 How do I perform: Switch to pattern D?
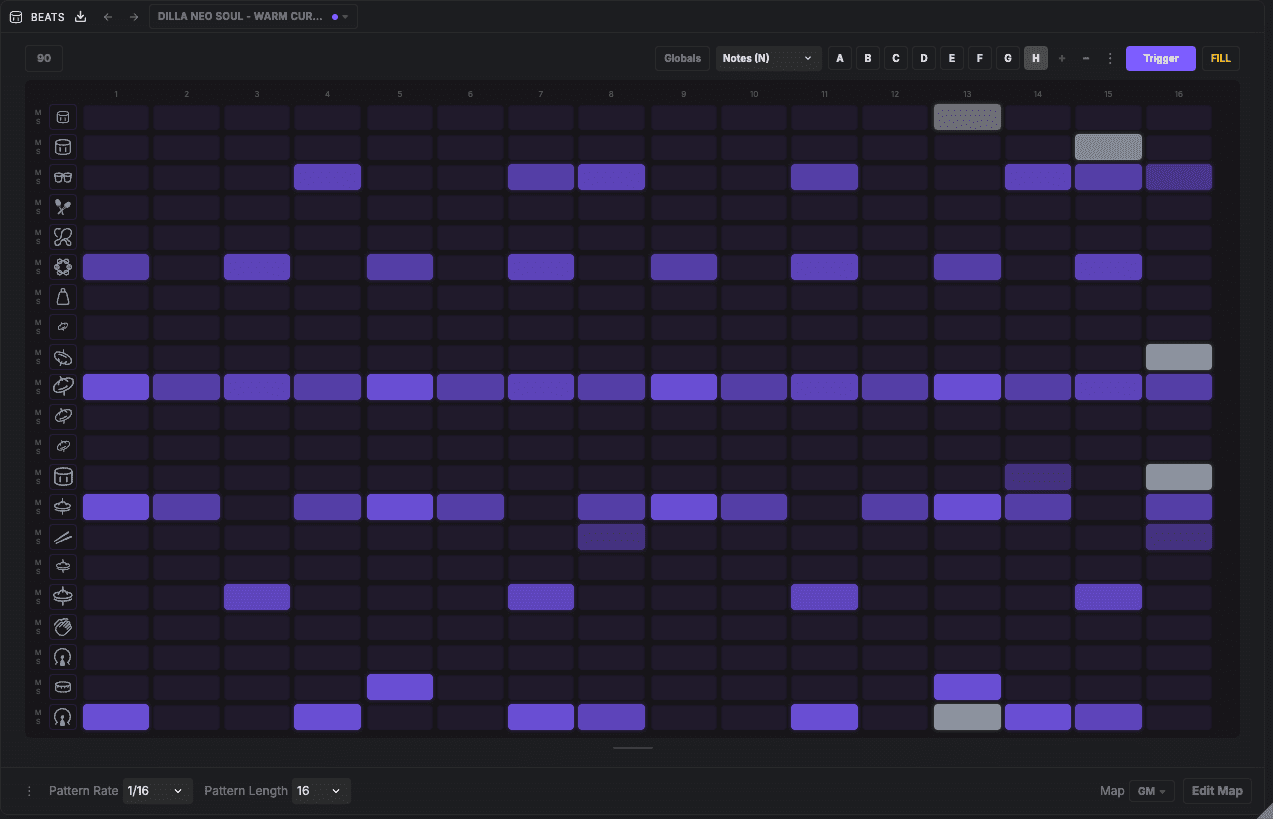[924, 58]
